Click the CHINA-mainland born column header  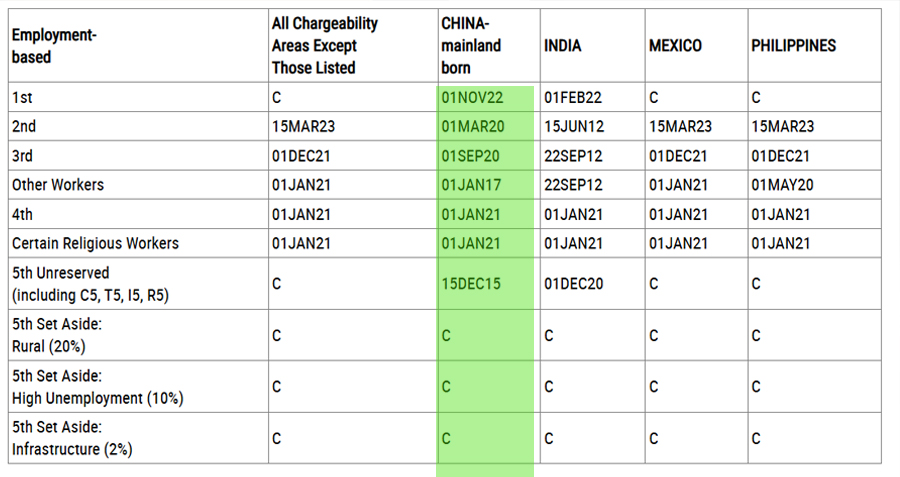(471, 46)
